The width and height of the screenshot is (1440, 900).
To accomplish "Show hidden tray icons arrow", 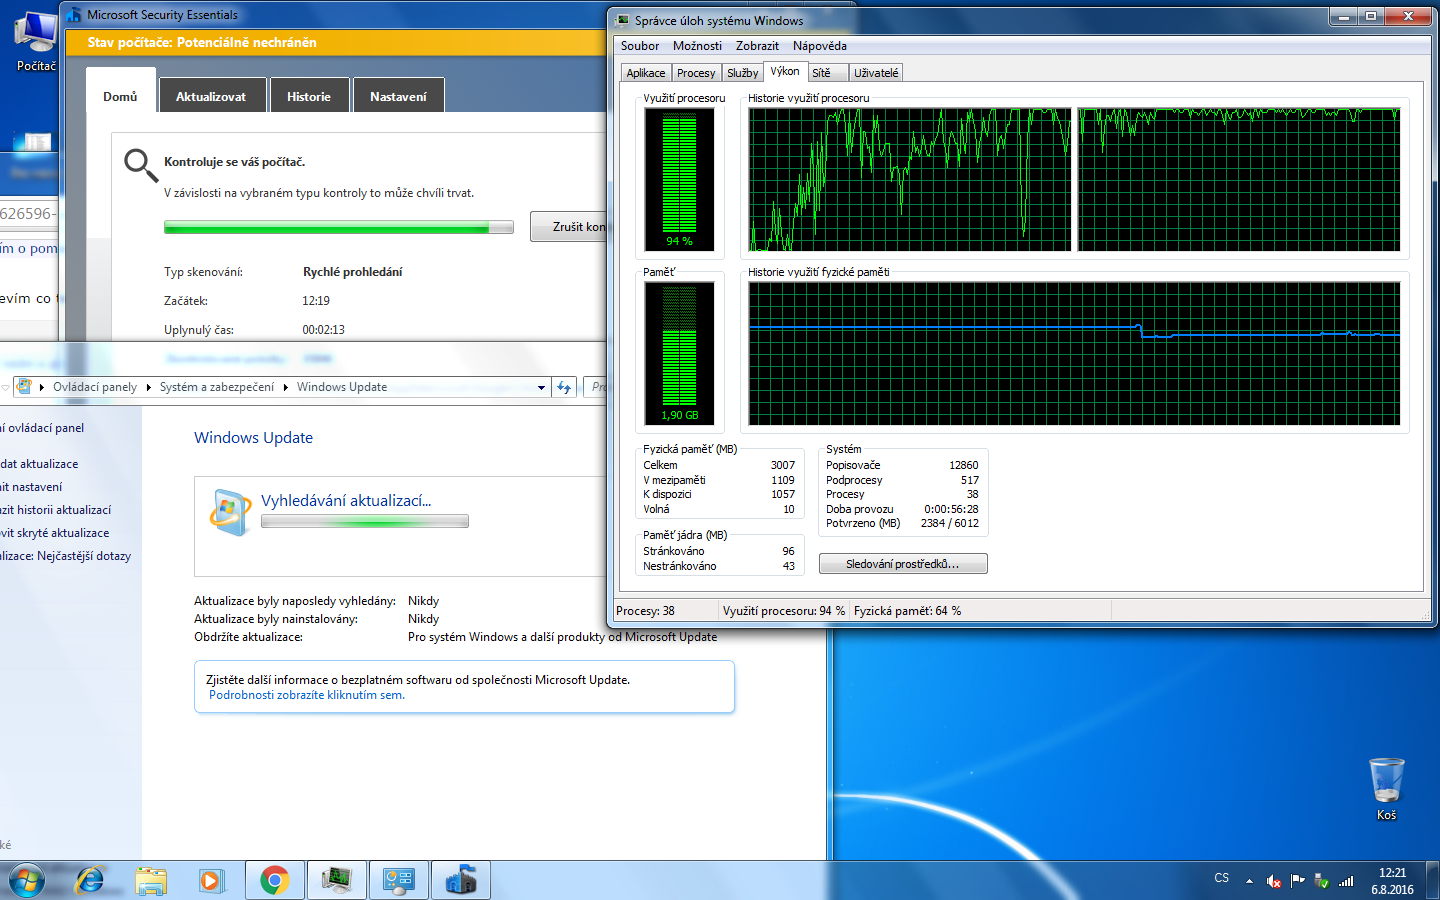I will 1249,881.
